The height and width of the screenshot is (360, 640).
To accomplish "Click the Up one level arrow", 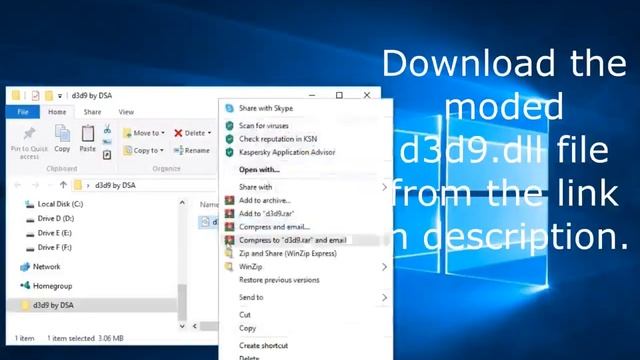I will coord(63,185).
